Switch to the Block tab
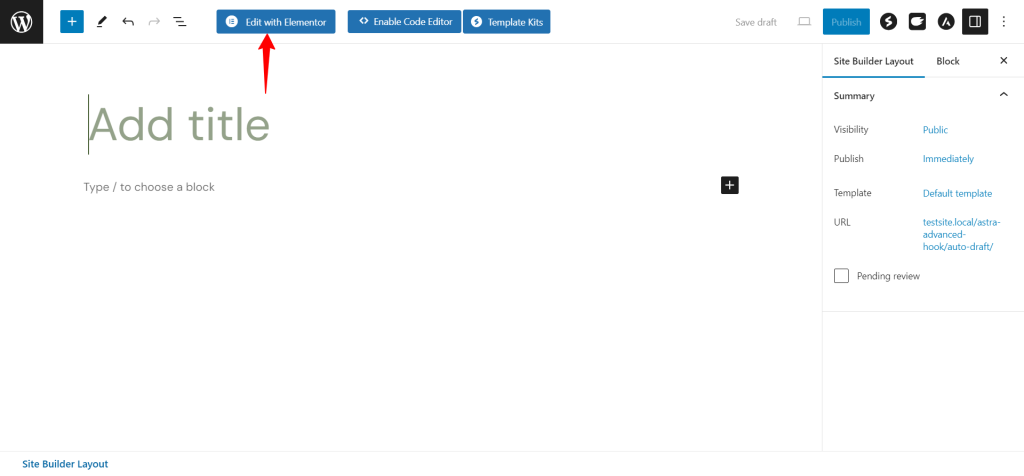This screenshot has height=476, width=1024. [x=948, y=61]
